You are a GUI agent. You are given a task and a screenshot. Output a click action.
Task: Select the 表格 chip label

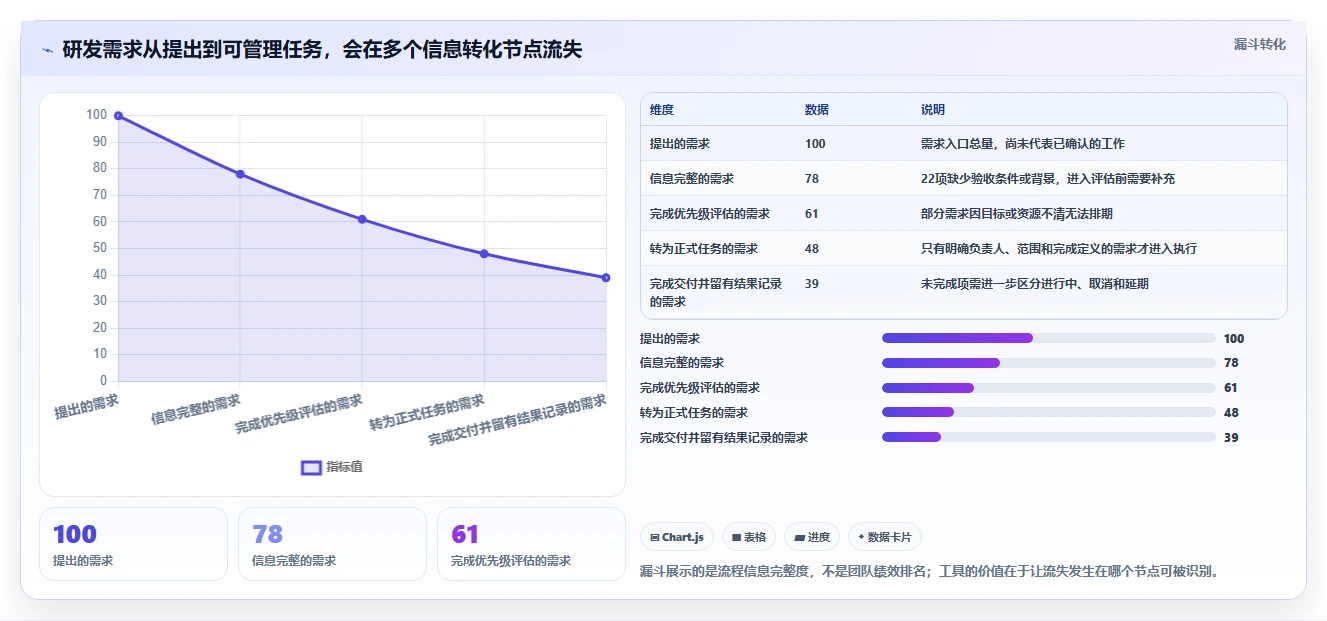coord(755,537)
